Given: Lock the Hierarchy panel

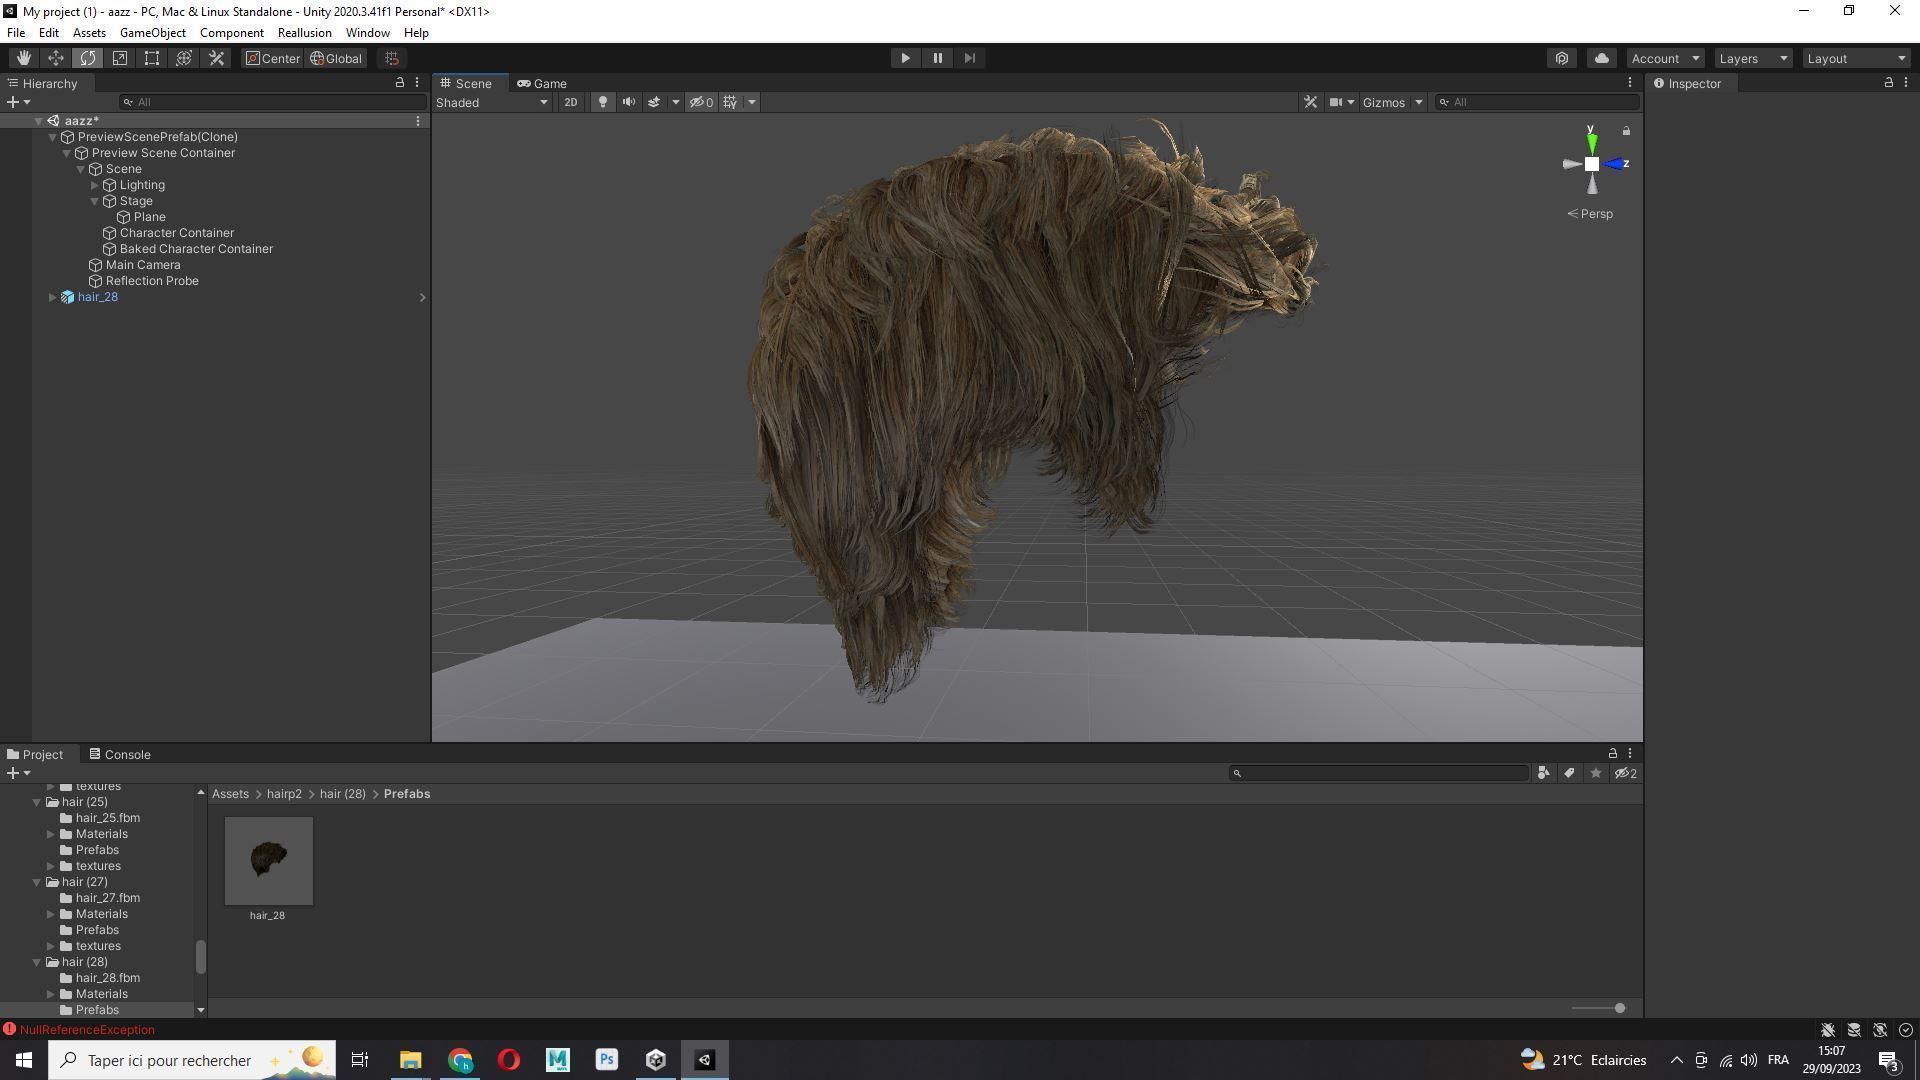Looking at the screenshot, I should pos(400,83).
